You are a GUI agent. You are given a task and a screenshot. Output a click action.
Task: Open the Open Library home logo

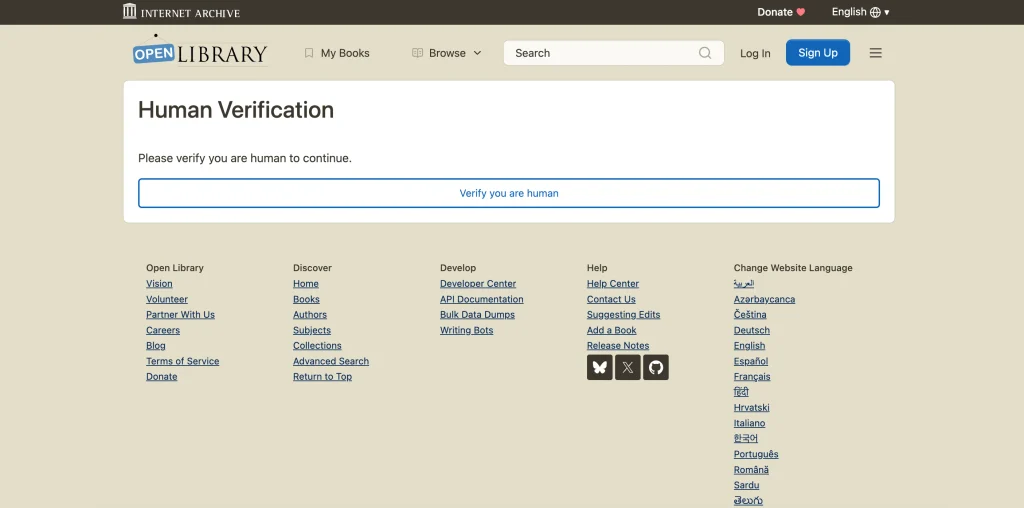200,51
